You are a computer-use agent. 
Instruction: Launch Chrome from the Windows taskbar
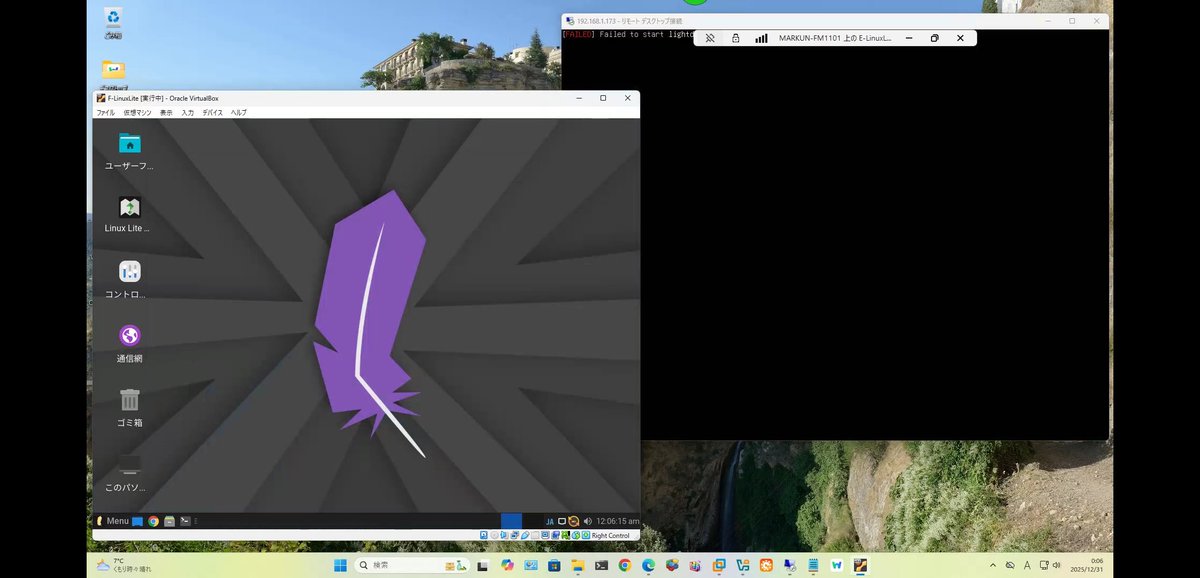click(x=625, y=565)
